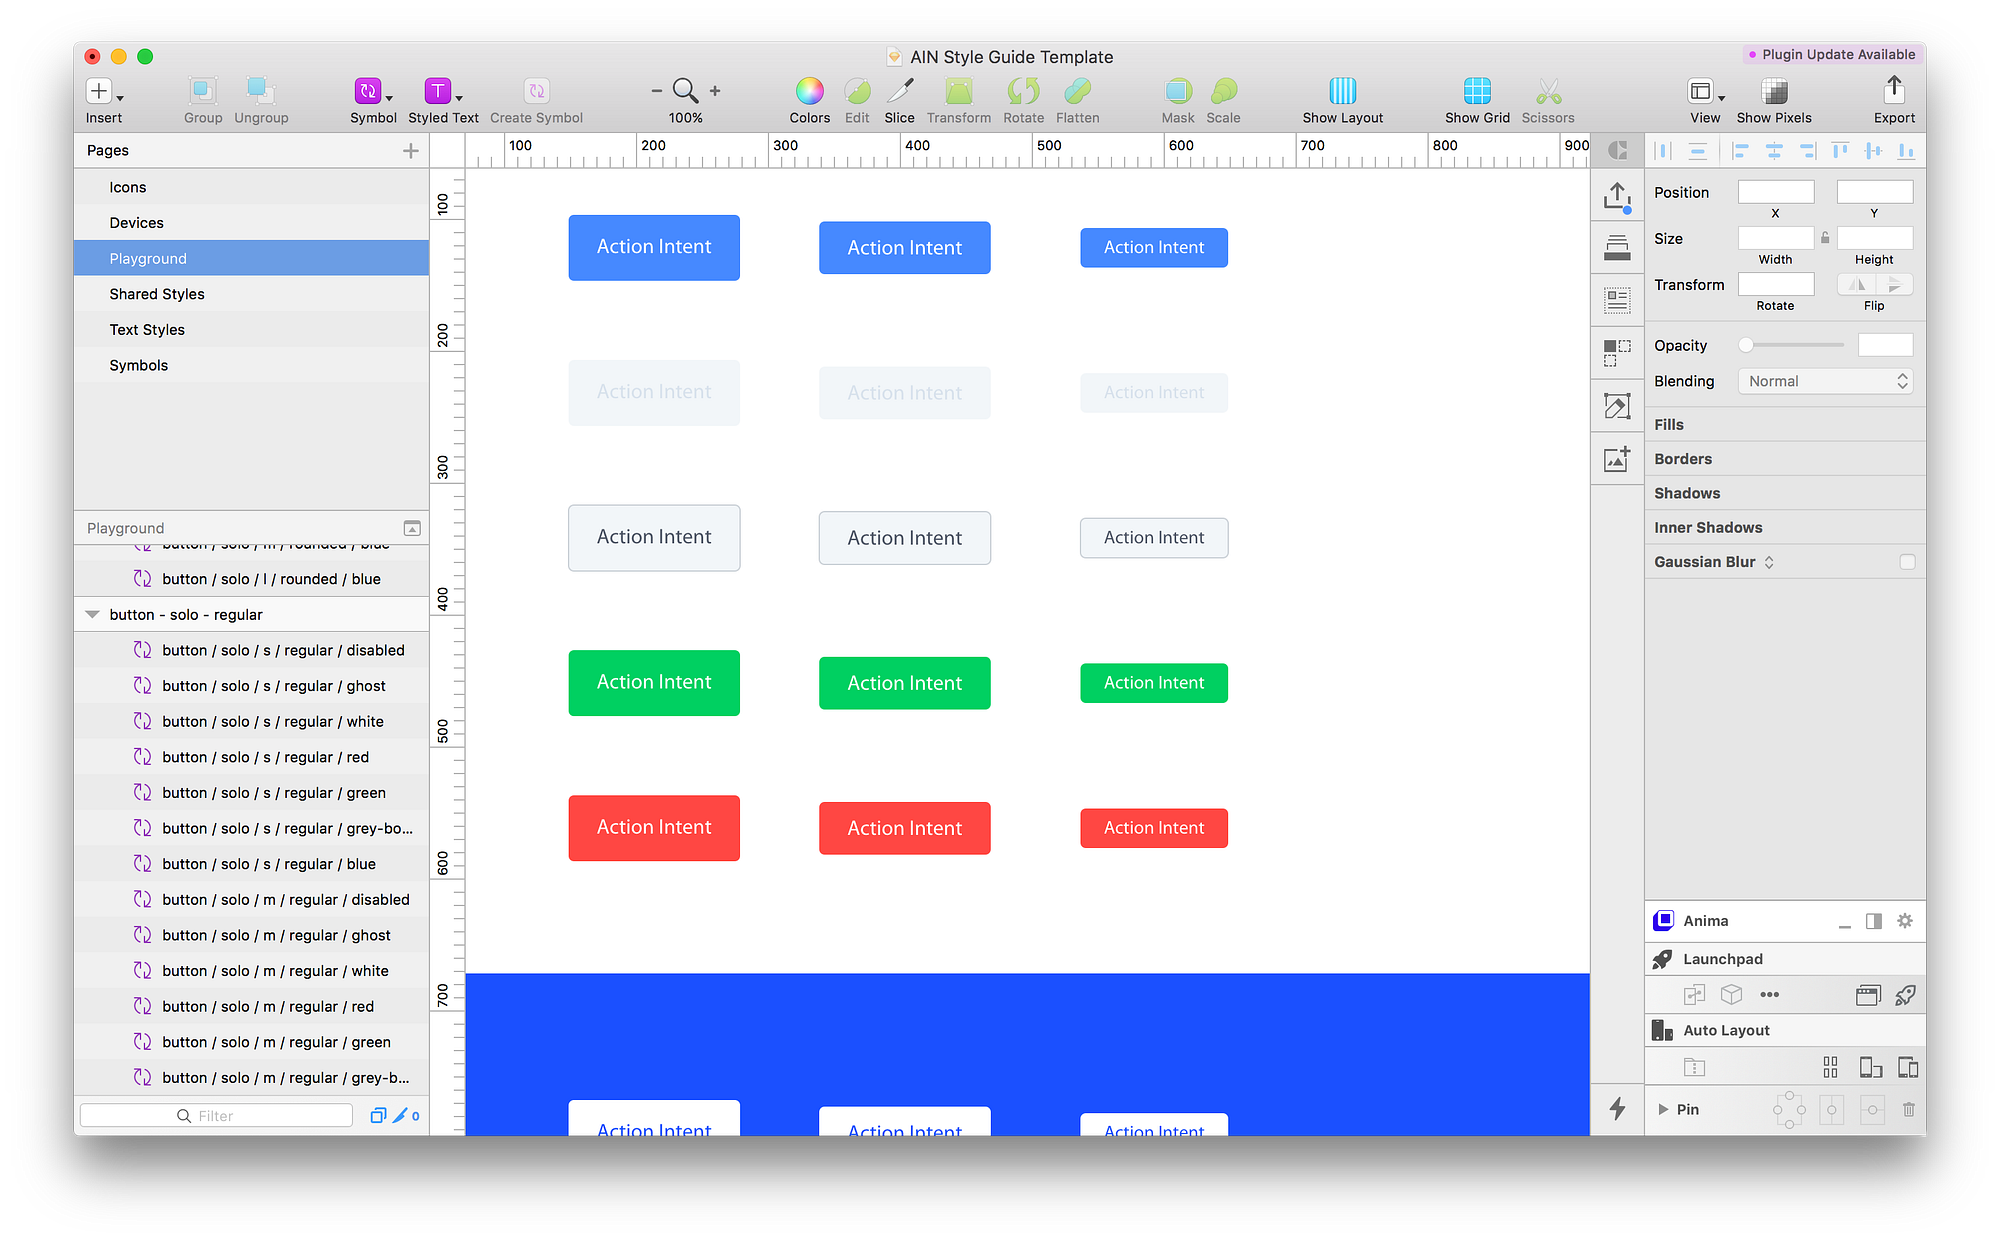Toggle the lock aspect ratio icon
Viewport: 2000px width, 1241px height.
pos(1825,238)
